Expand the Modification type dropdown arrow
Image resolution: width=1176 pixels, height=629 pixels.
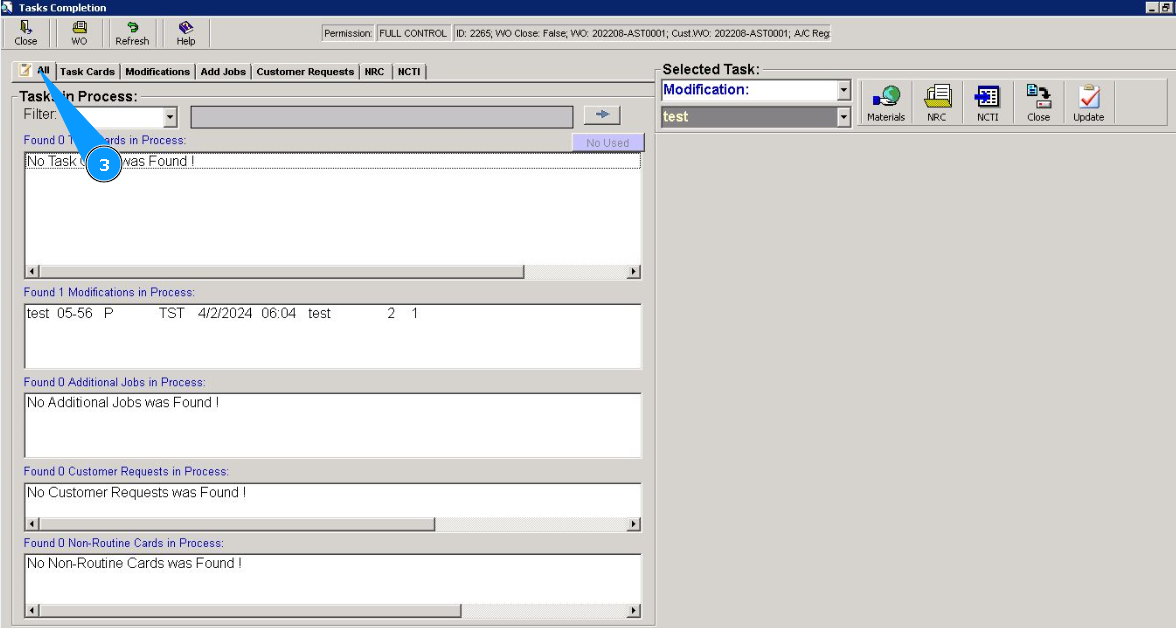coord(844,90)
